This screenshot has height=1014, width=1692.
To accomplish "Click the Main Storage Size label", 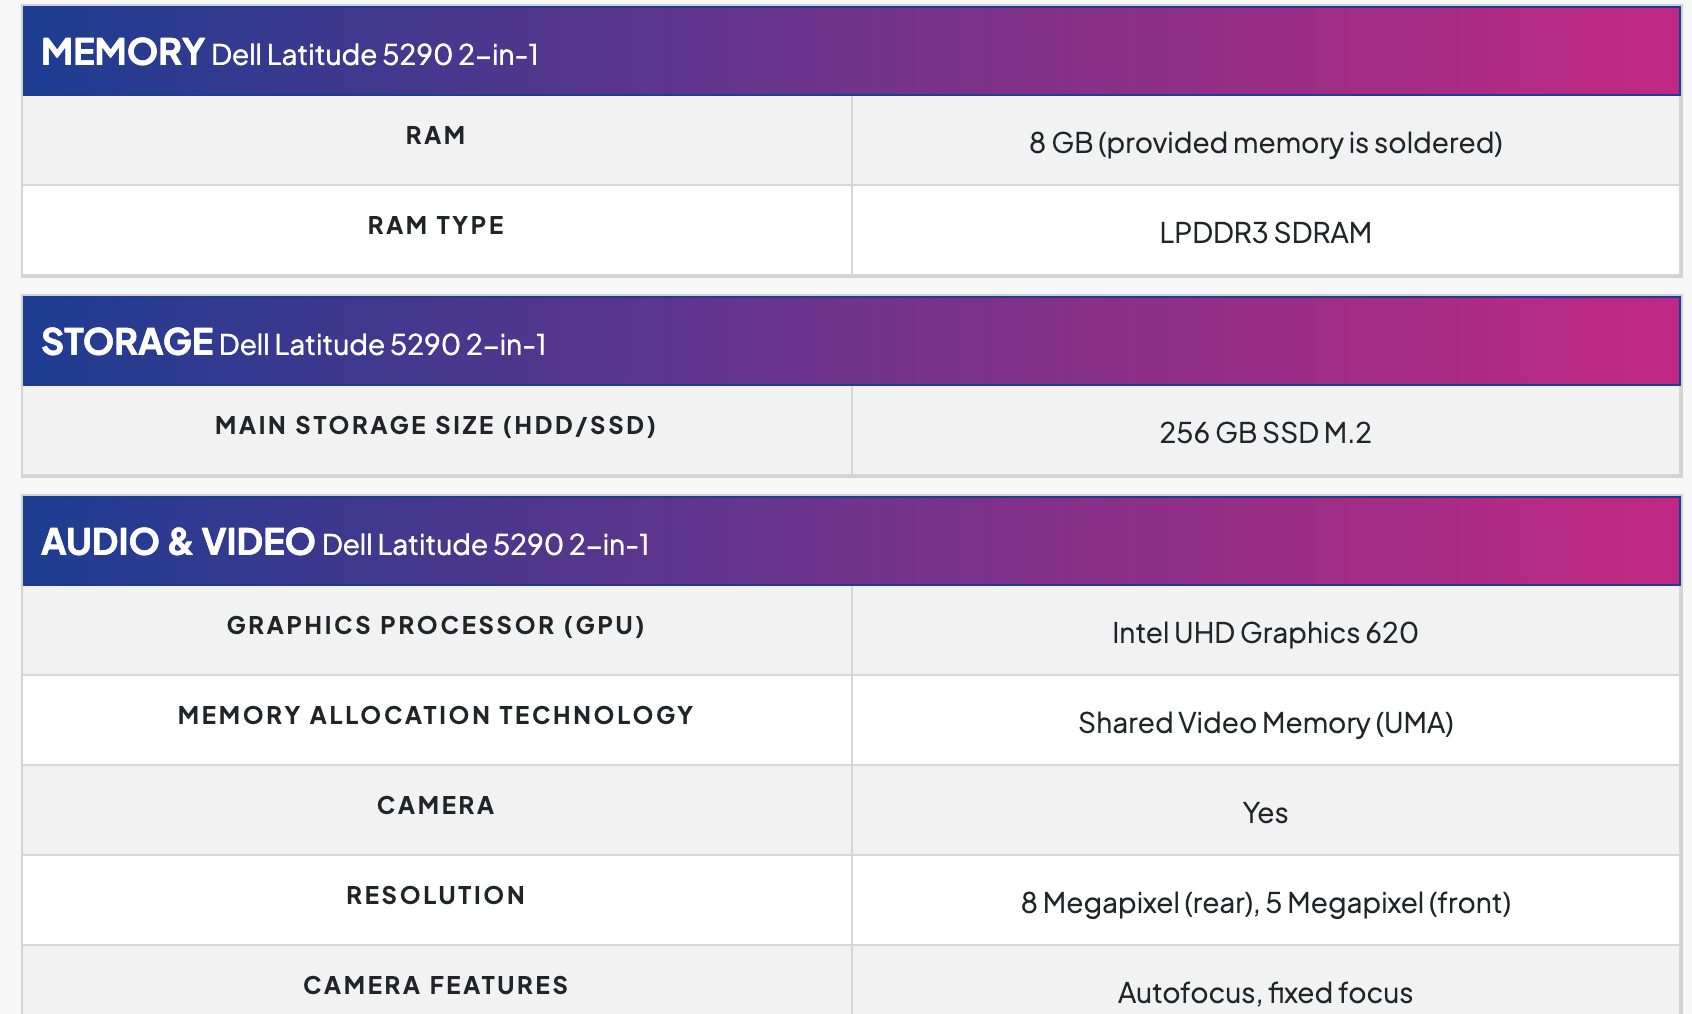I will pos(436,426).
